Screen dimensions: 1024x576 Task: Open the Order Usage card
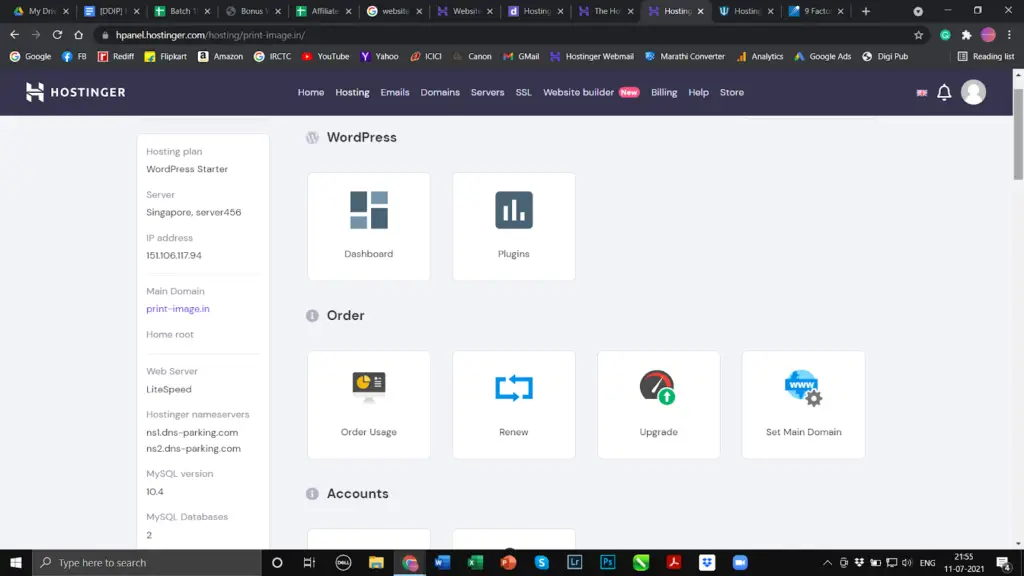coord(368,404)
